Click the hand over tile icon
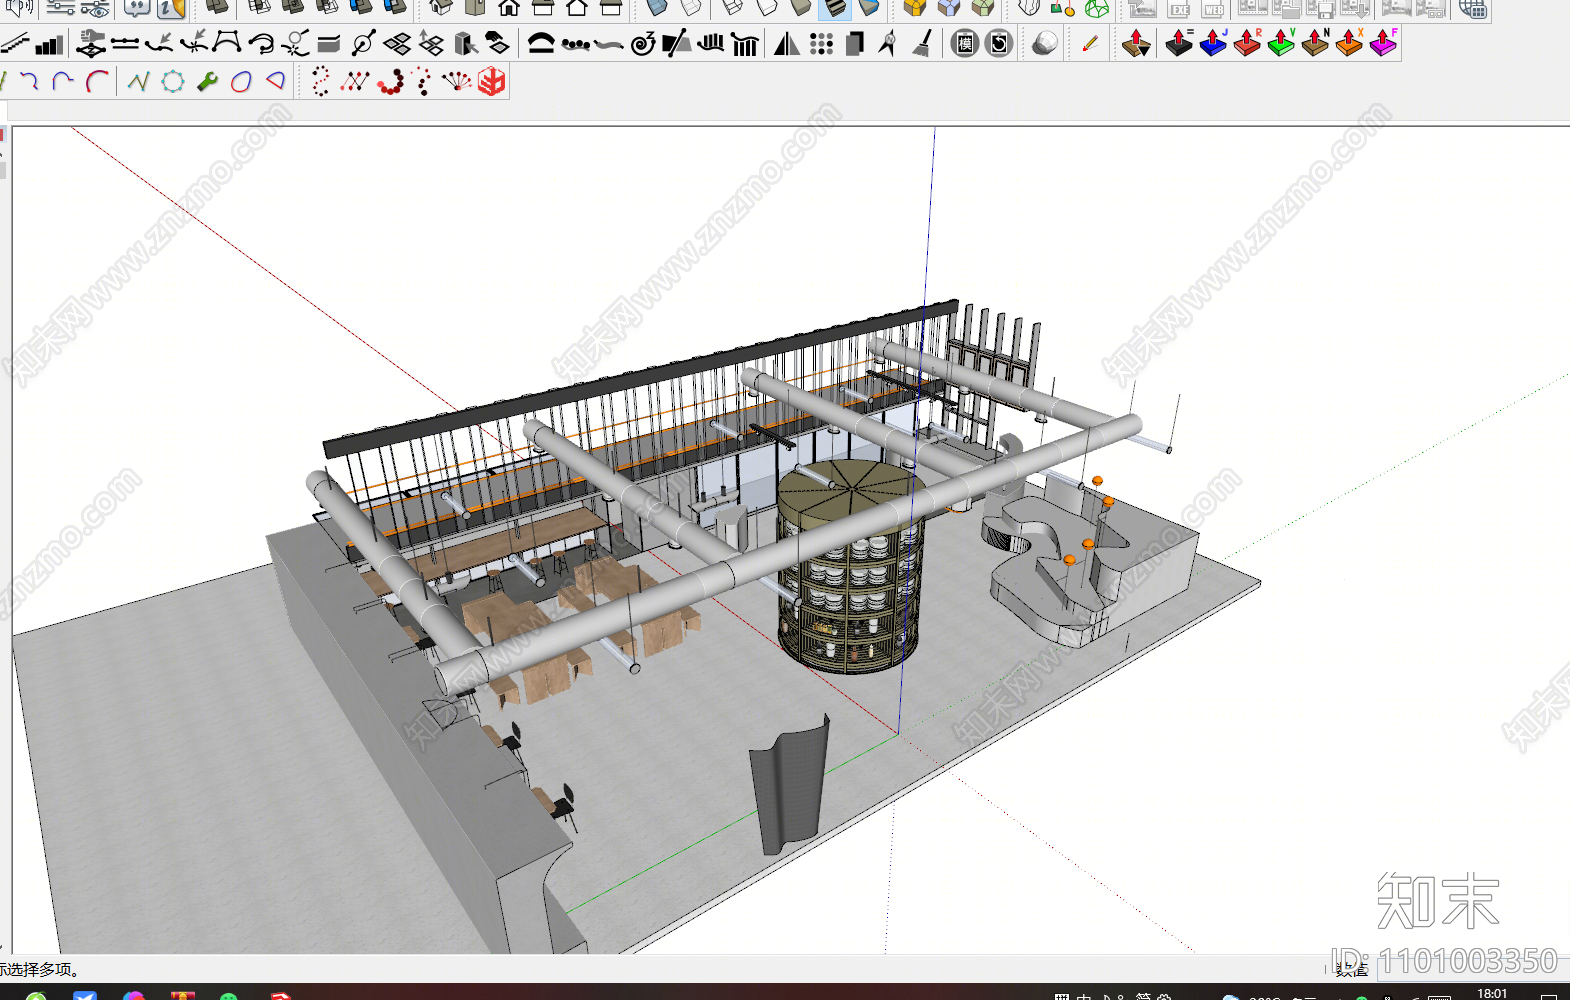 (x=497, y=43)
